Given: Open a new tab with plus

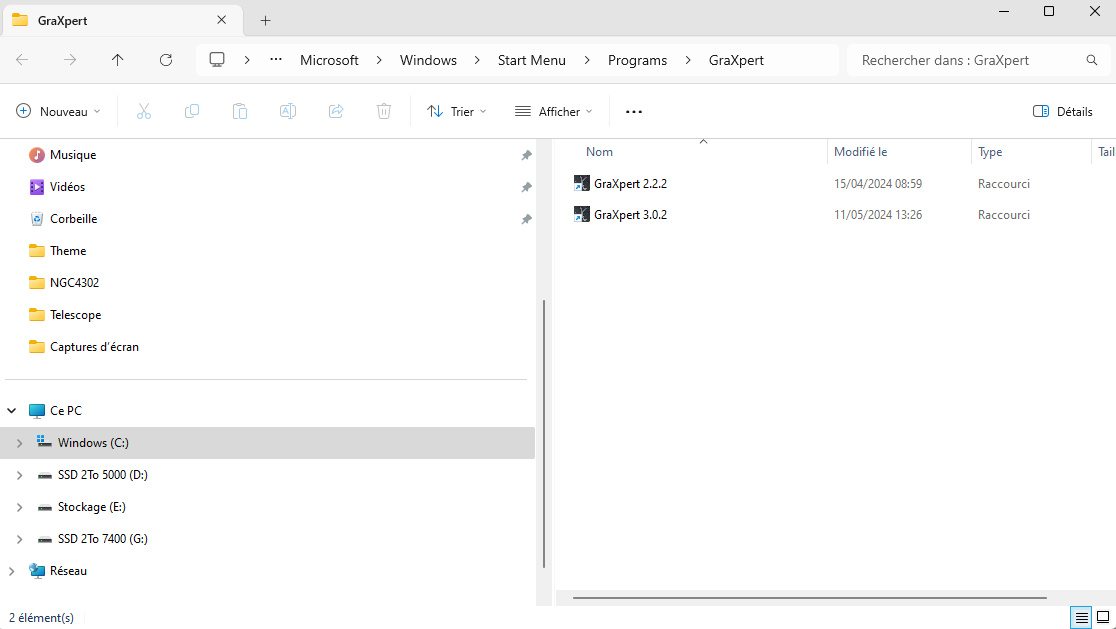Looking at the screenshot, I should tap(265, 21).
